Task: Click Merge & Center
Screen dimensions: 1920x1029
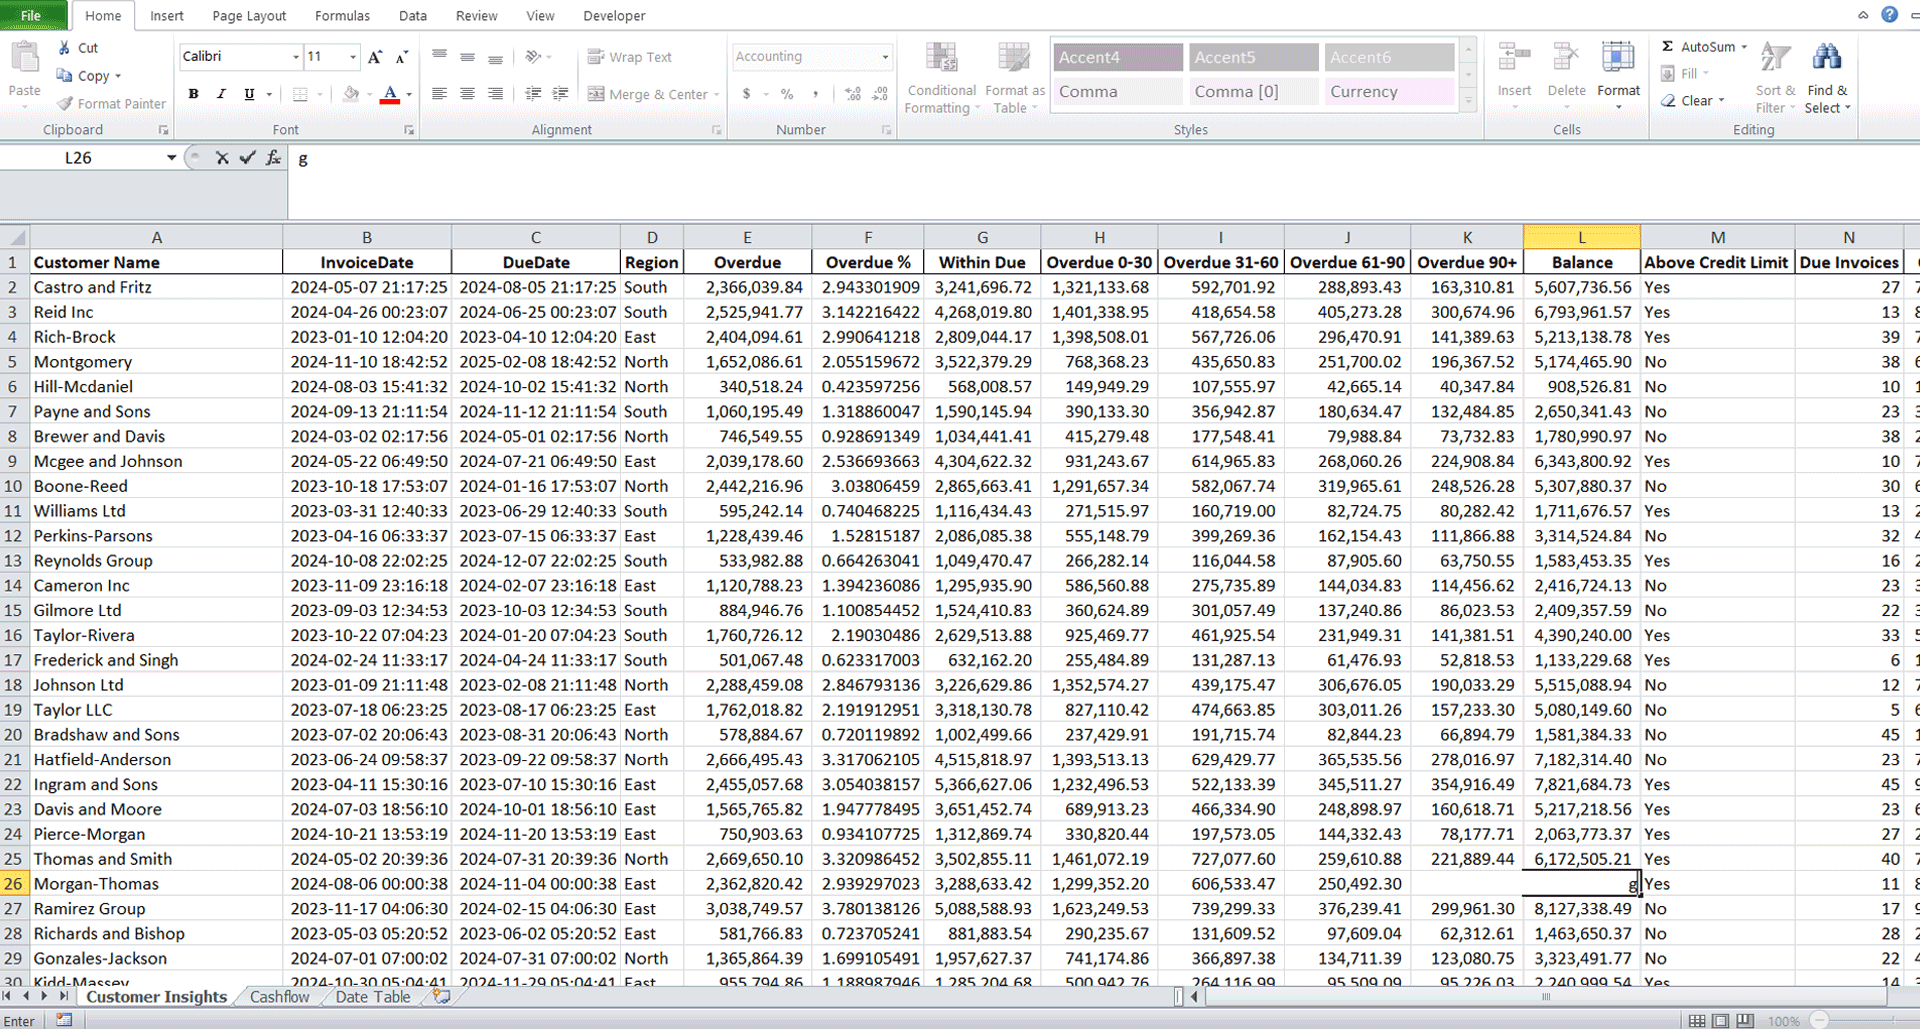Action: click(x=648, y=94)
